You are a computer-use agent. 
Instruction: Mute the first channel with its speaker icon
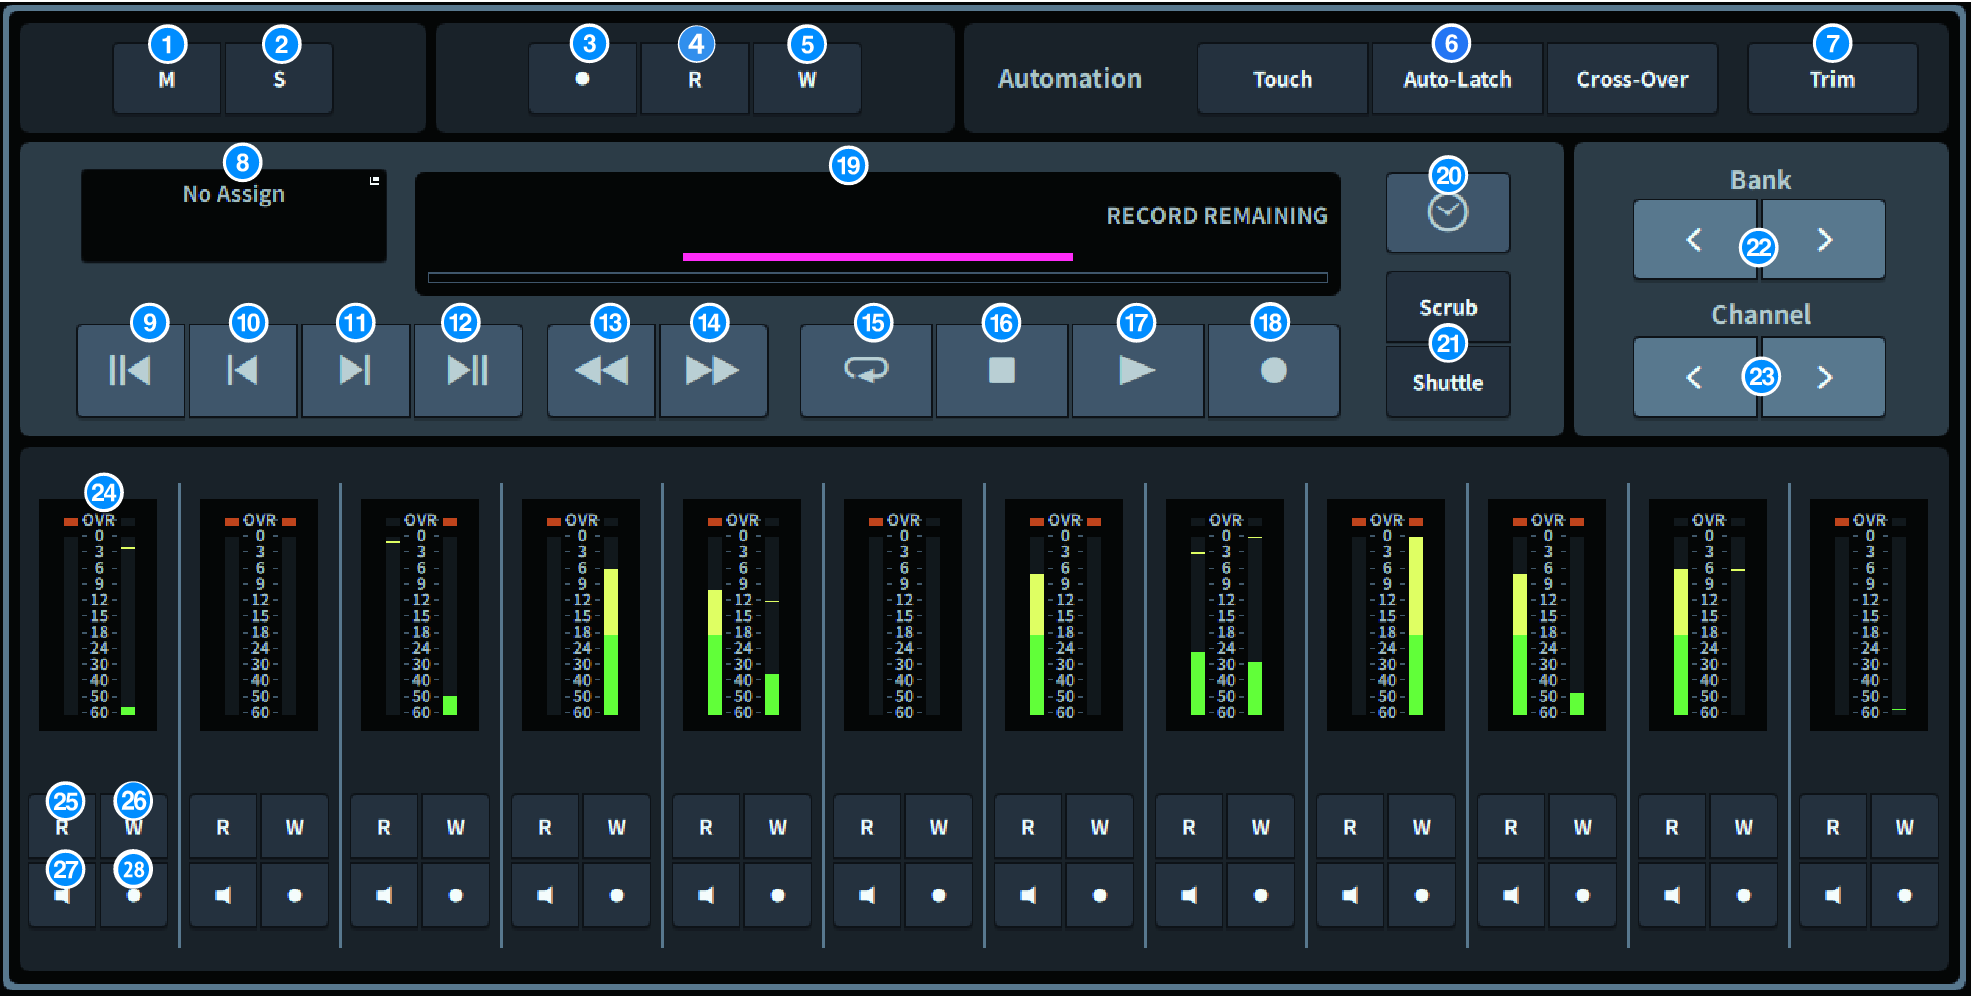click(x=62, y=895)
